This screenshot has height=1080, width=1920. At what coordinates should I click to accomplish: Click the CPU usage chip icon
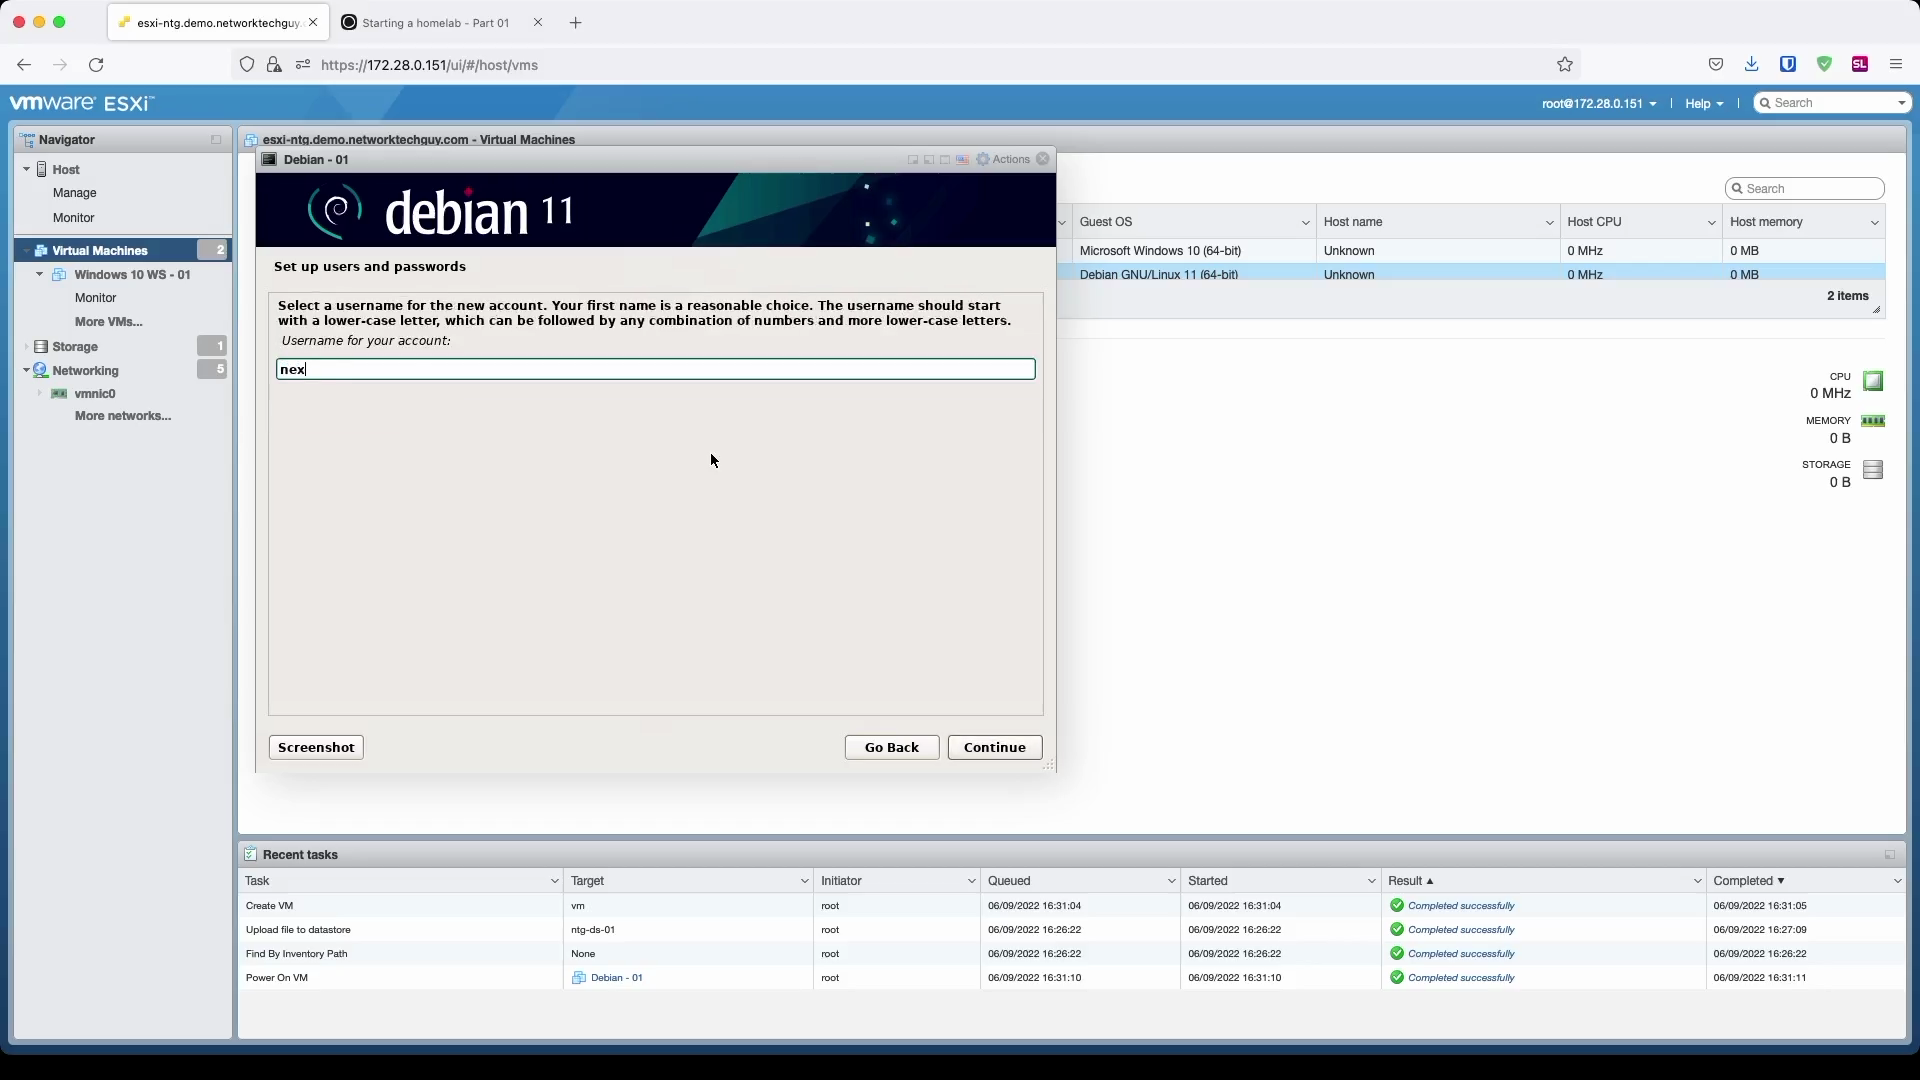pyautogui.click(x=1873, y=381)
